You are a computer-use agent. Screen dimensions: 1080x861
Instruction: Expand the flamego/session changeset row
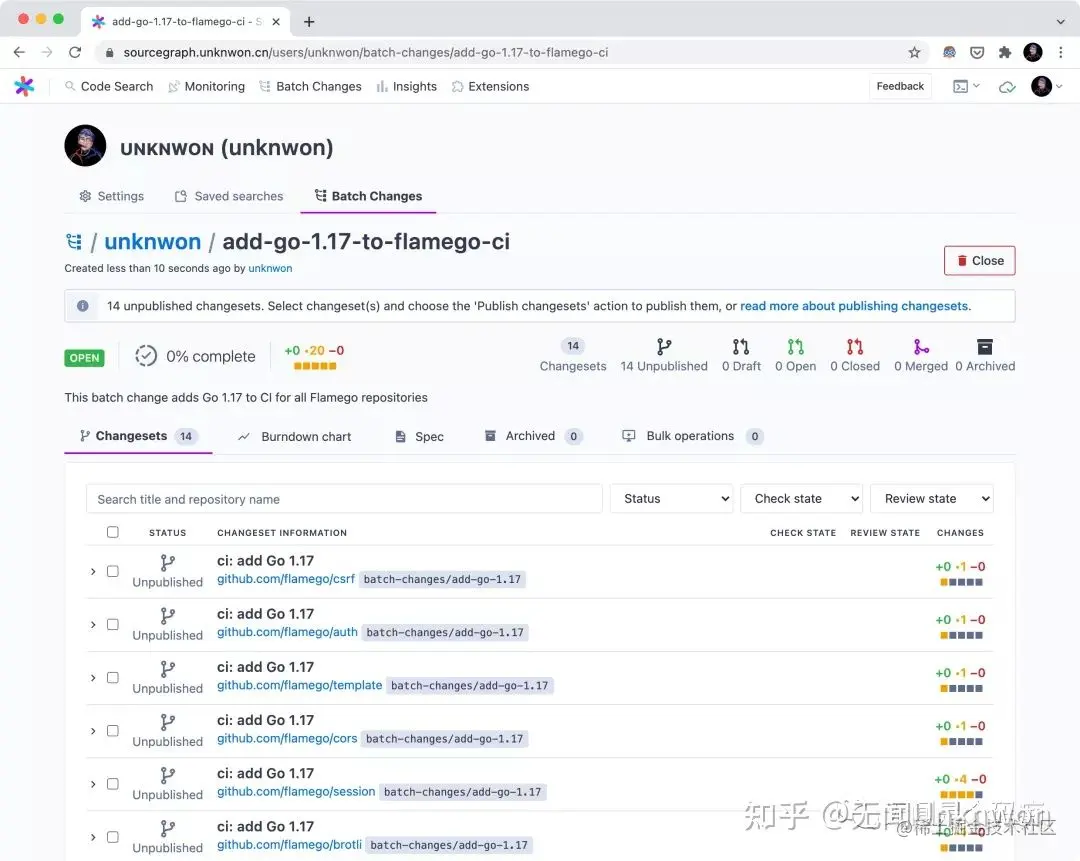[x=93, y=784]
